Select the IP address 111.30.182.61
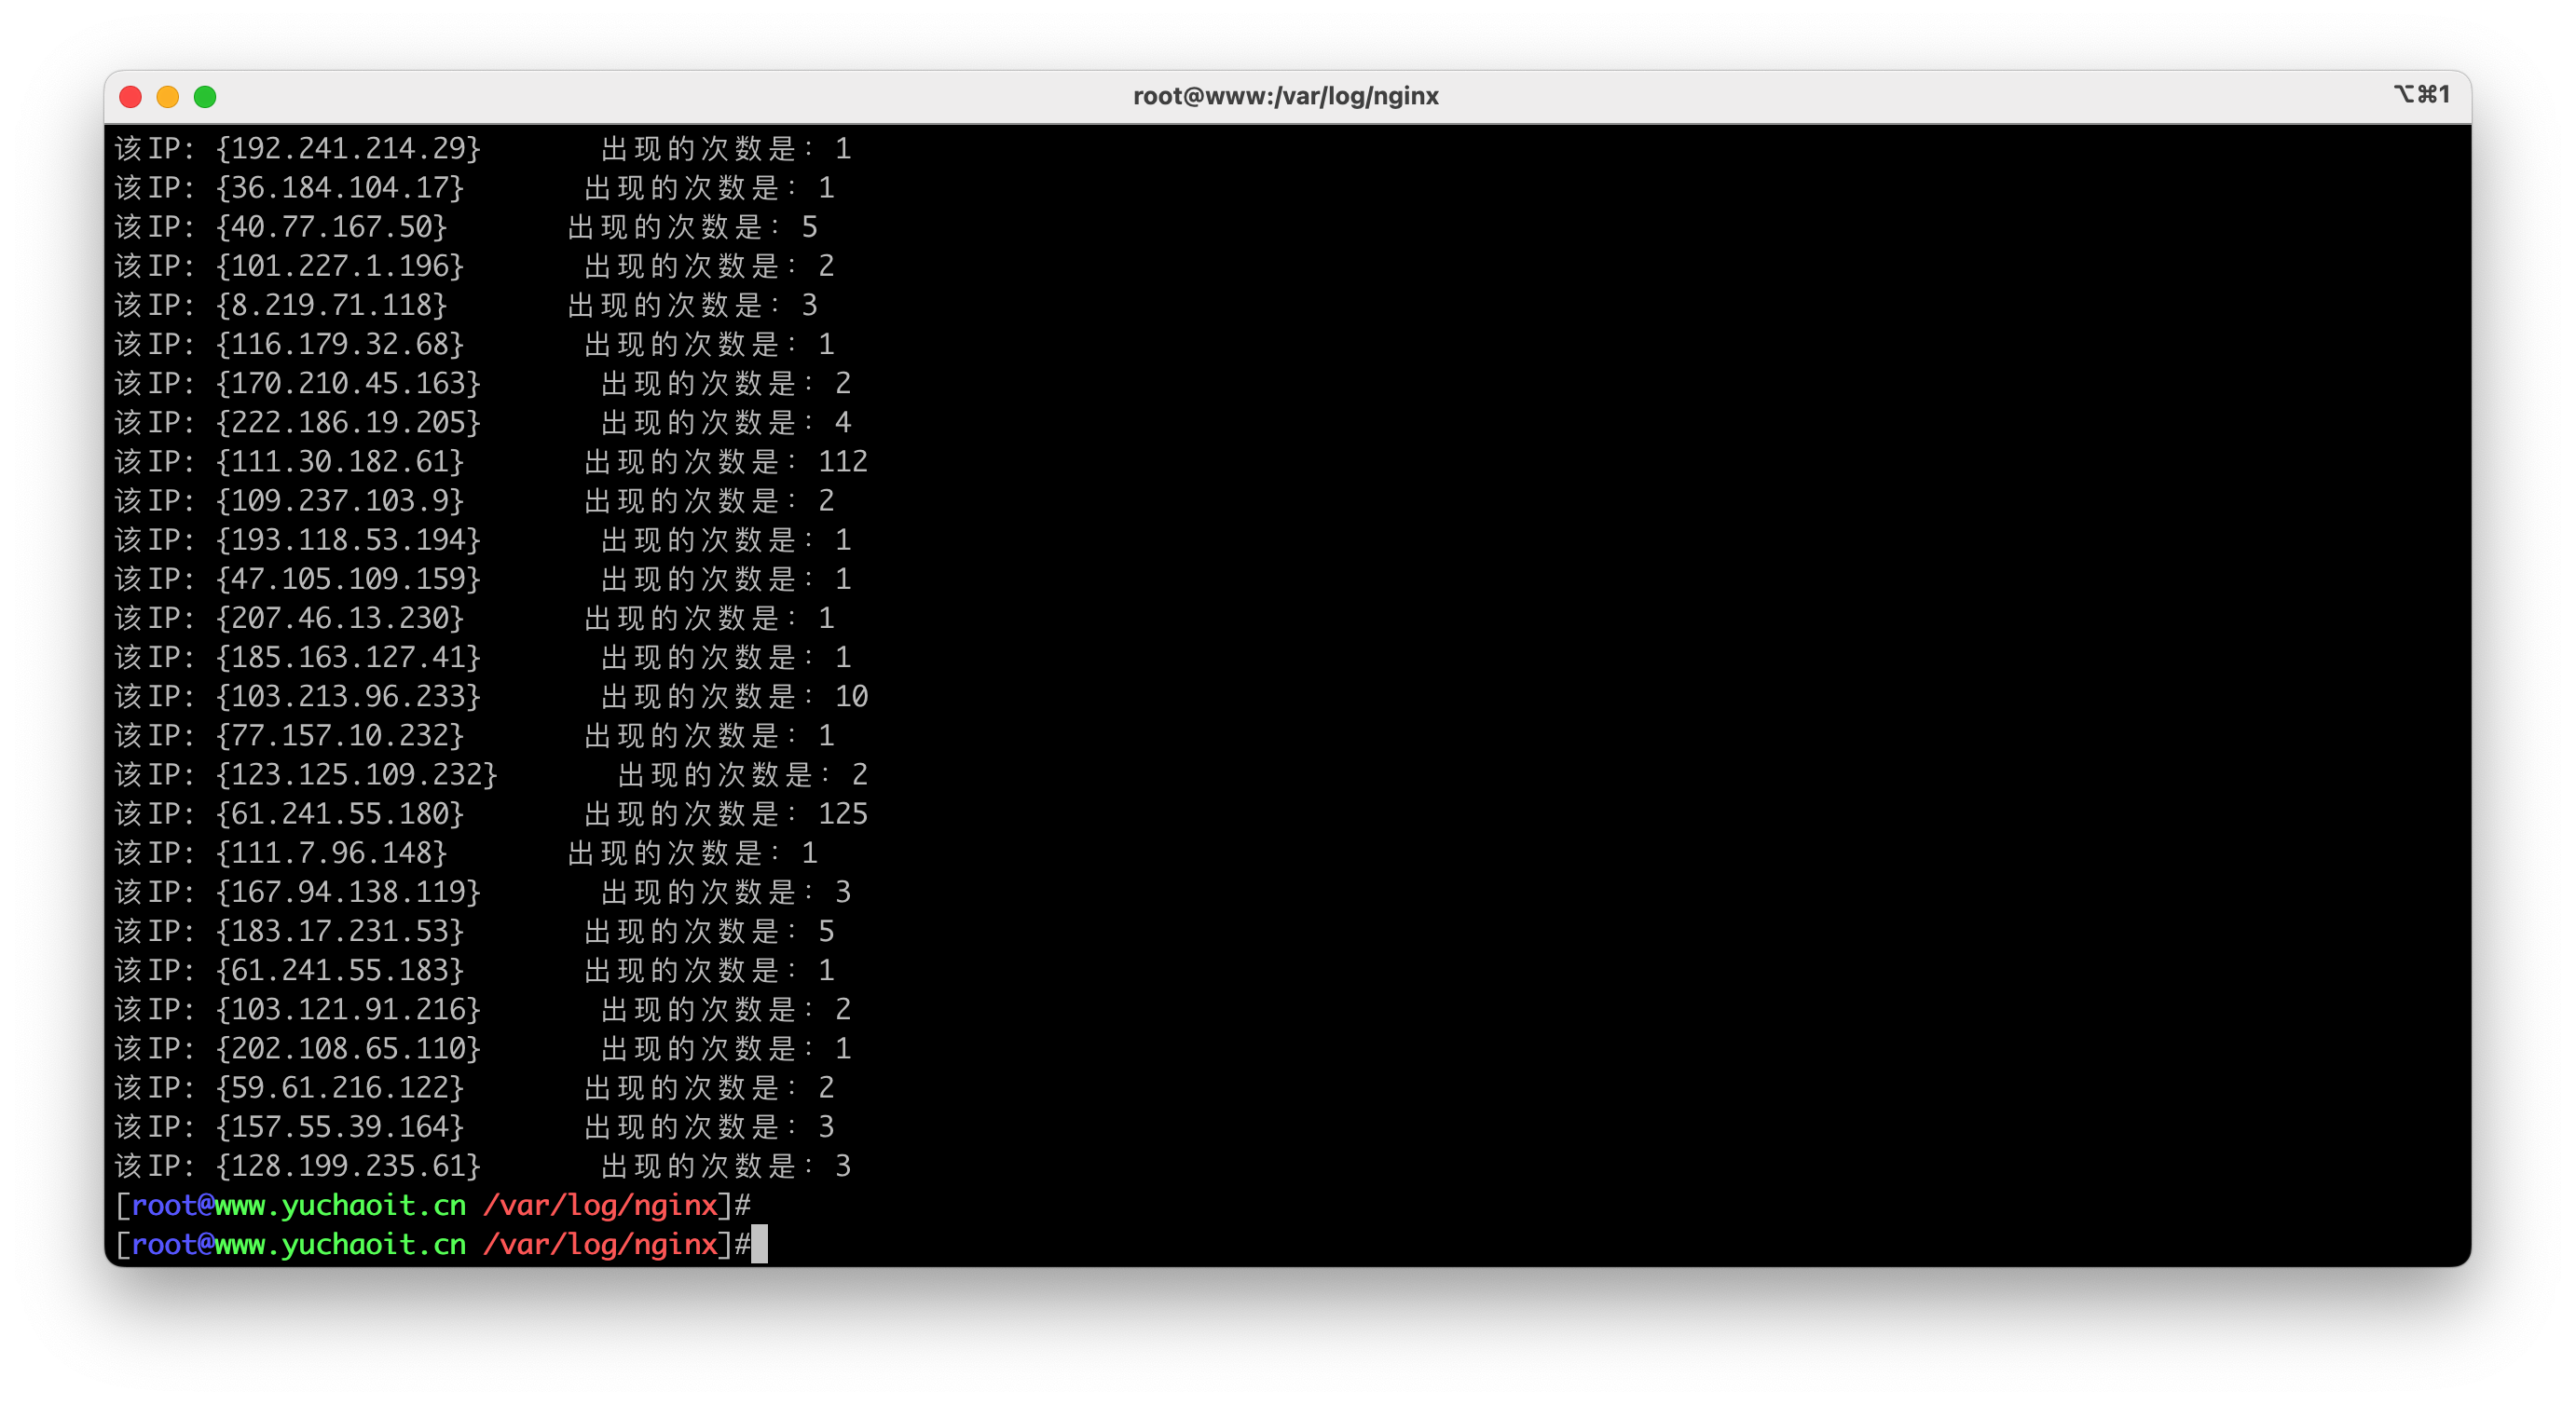 [340, 461]
